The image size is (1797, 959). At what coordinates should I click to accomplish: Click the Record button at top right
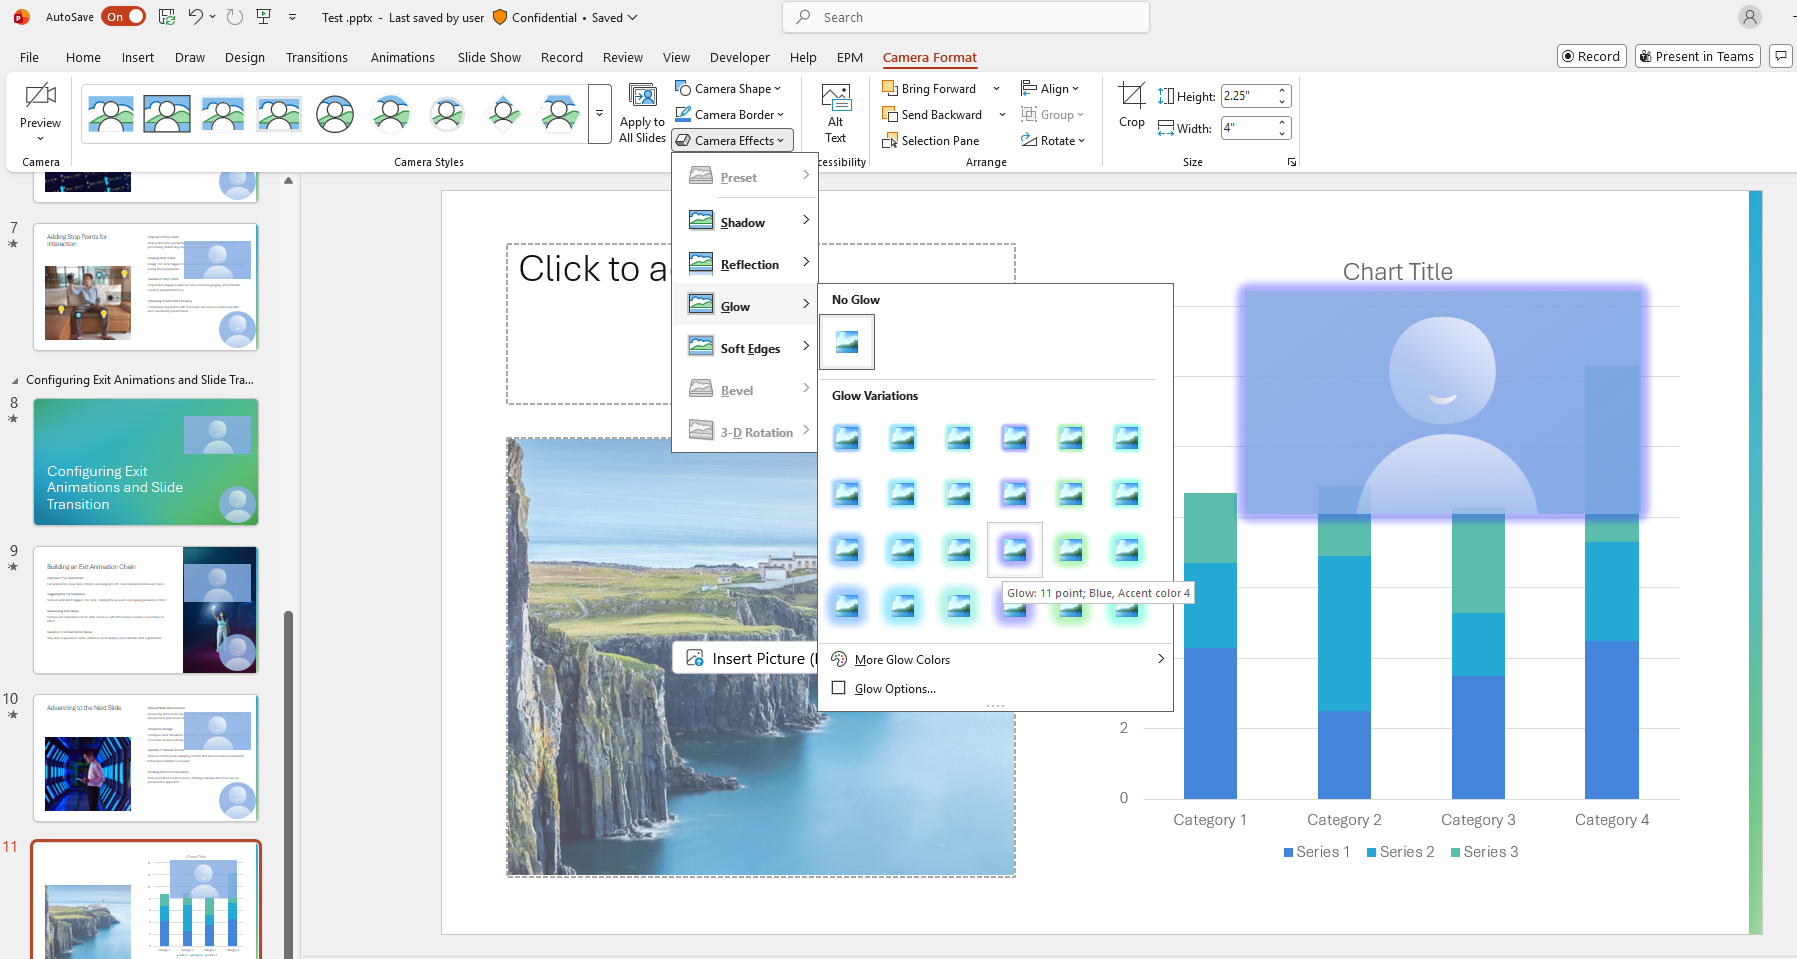[1592, 56]
